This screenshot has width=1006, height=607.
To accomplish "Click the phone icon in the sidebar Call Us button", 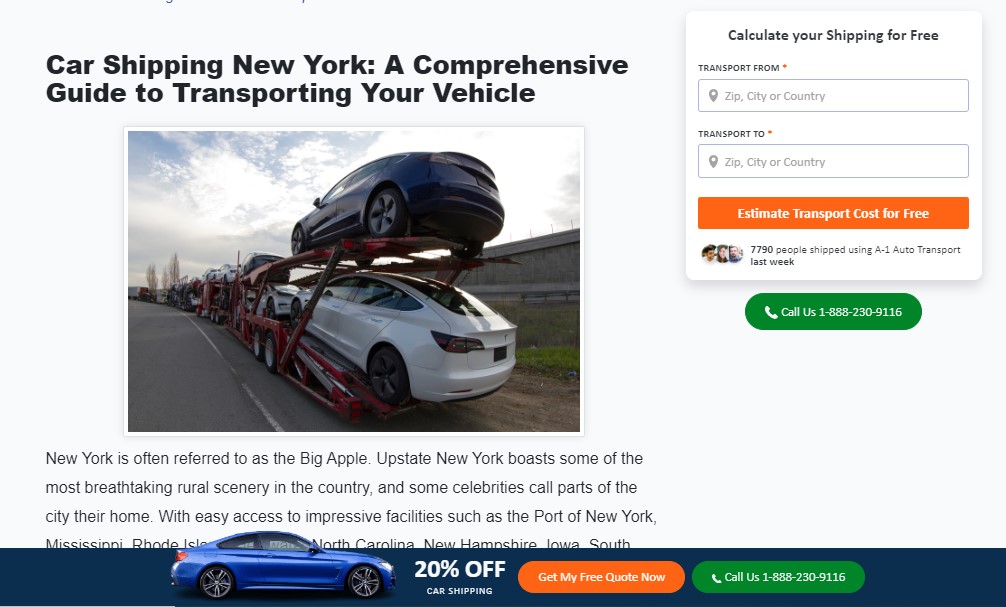I will [771, 312].
